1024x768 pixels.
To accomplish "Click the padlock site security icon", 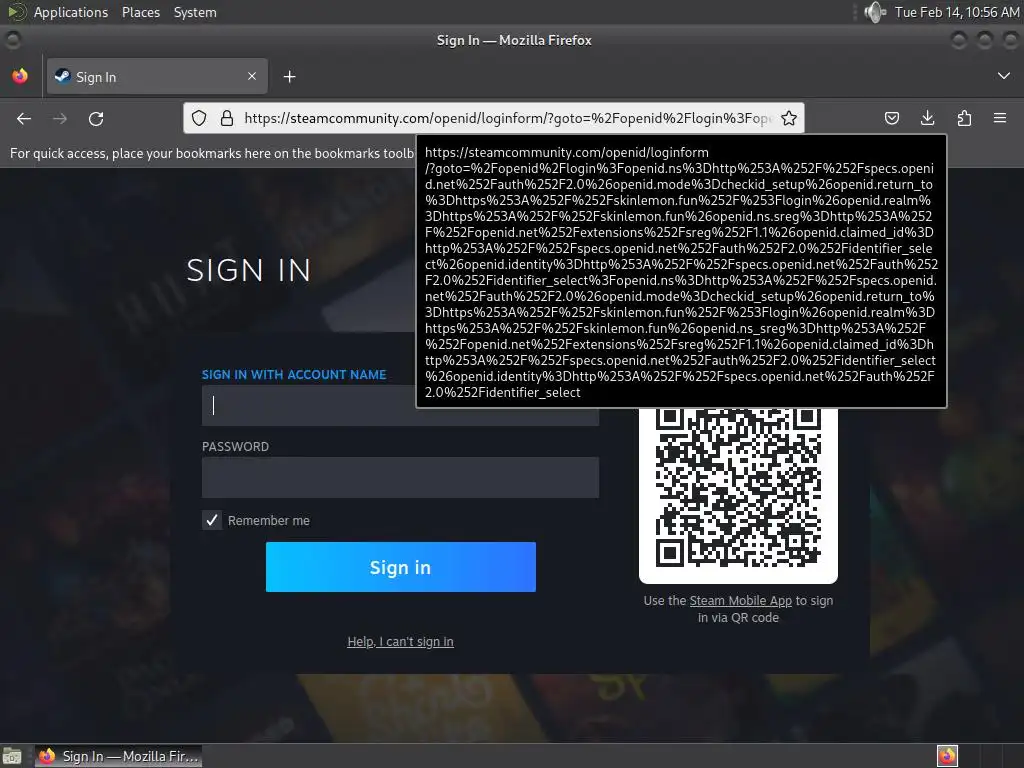I will pos(227,118).
